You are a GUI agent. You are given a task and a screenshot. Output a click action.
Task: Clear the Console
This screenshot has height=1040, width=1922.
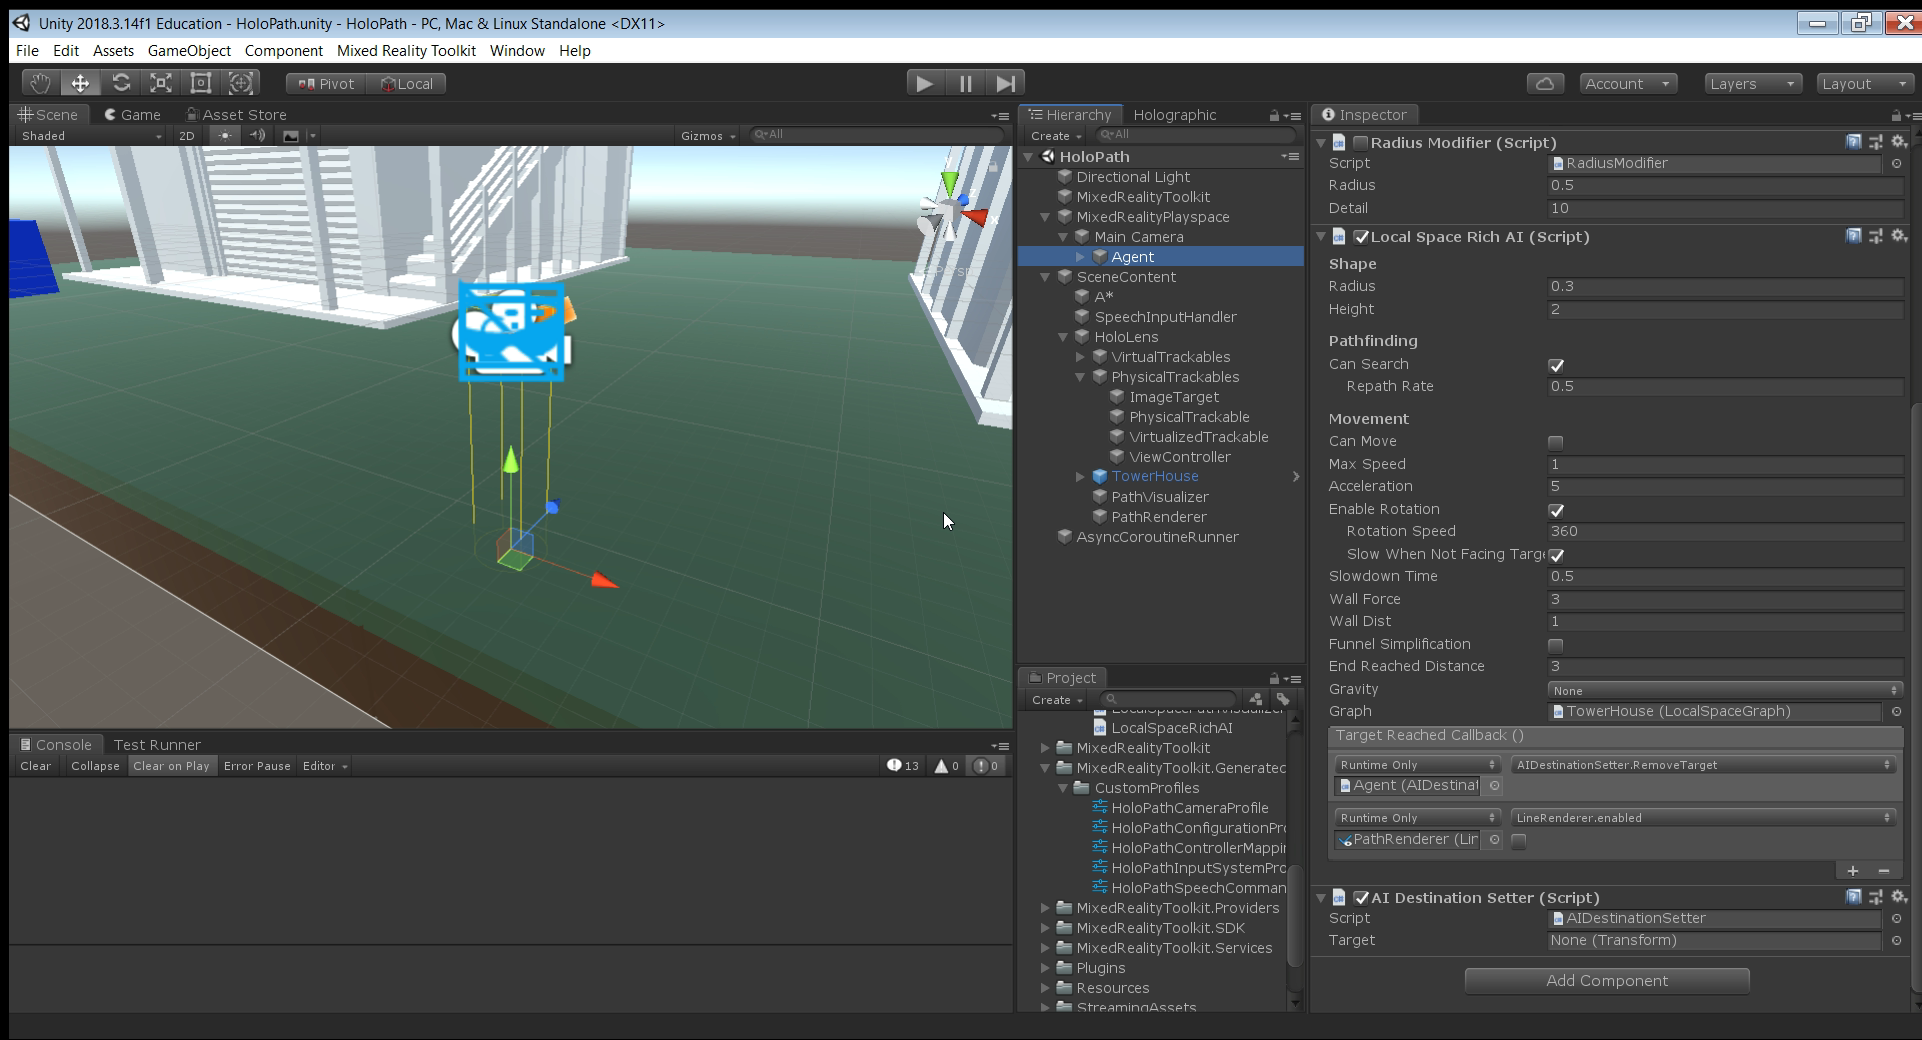(x=35, y=766)
